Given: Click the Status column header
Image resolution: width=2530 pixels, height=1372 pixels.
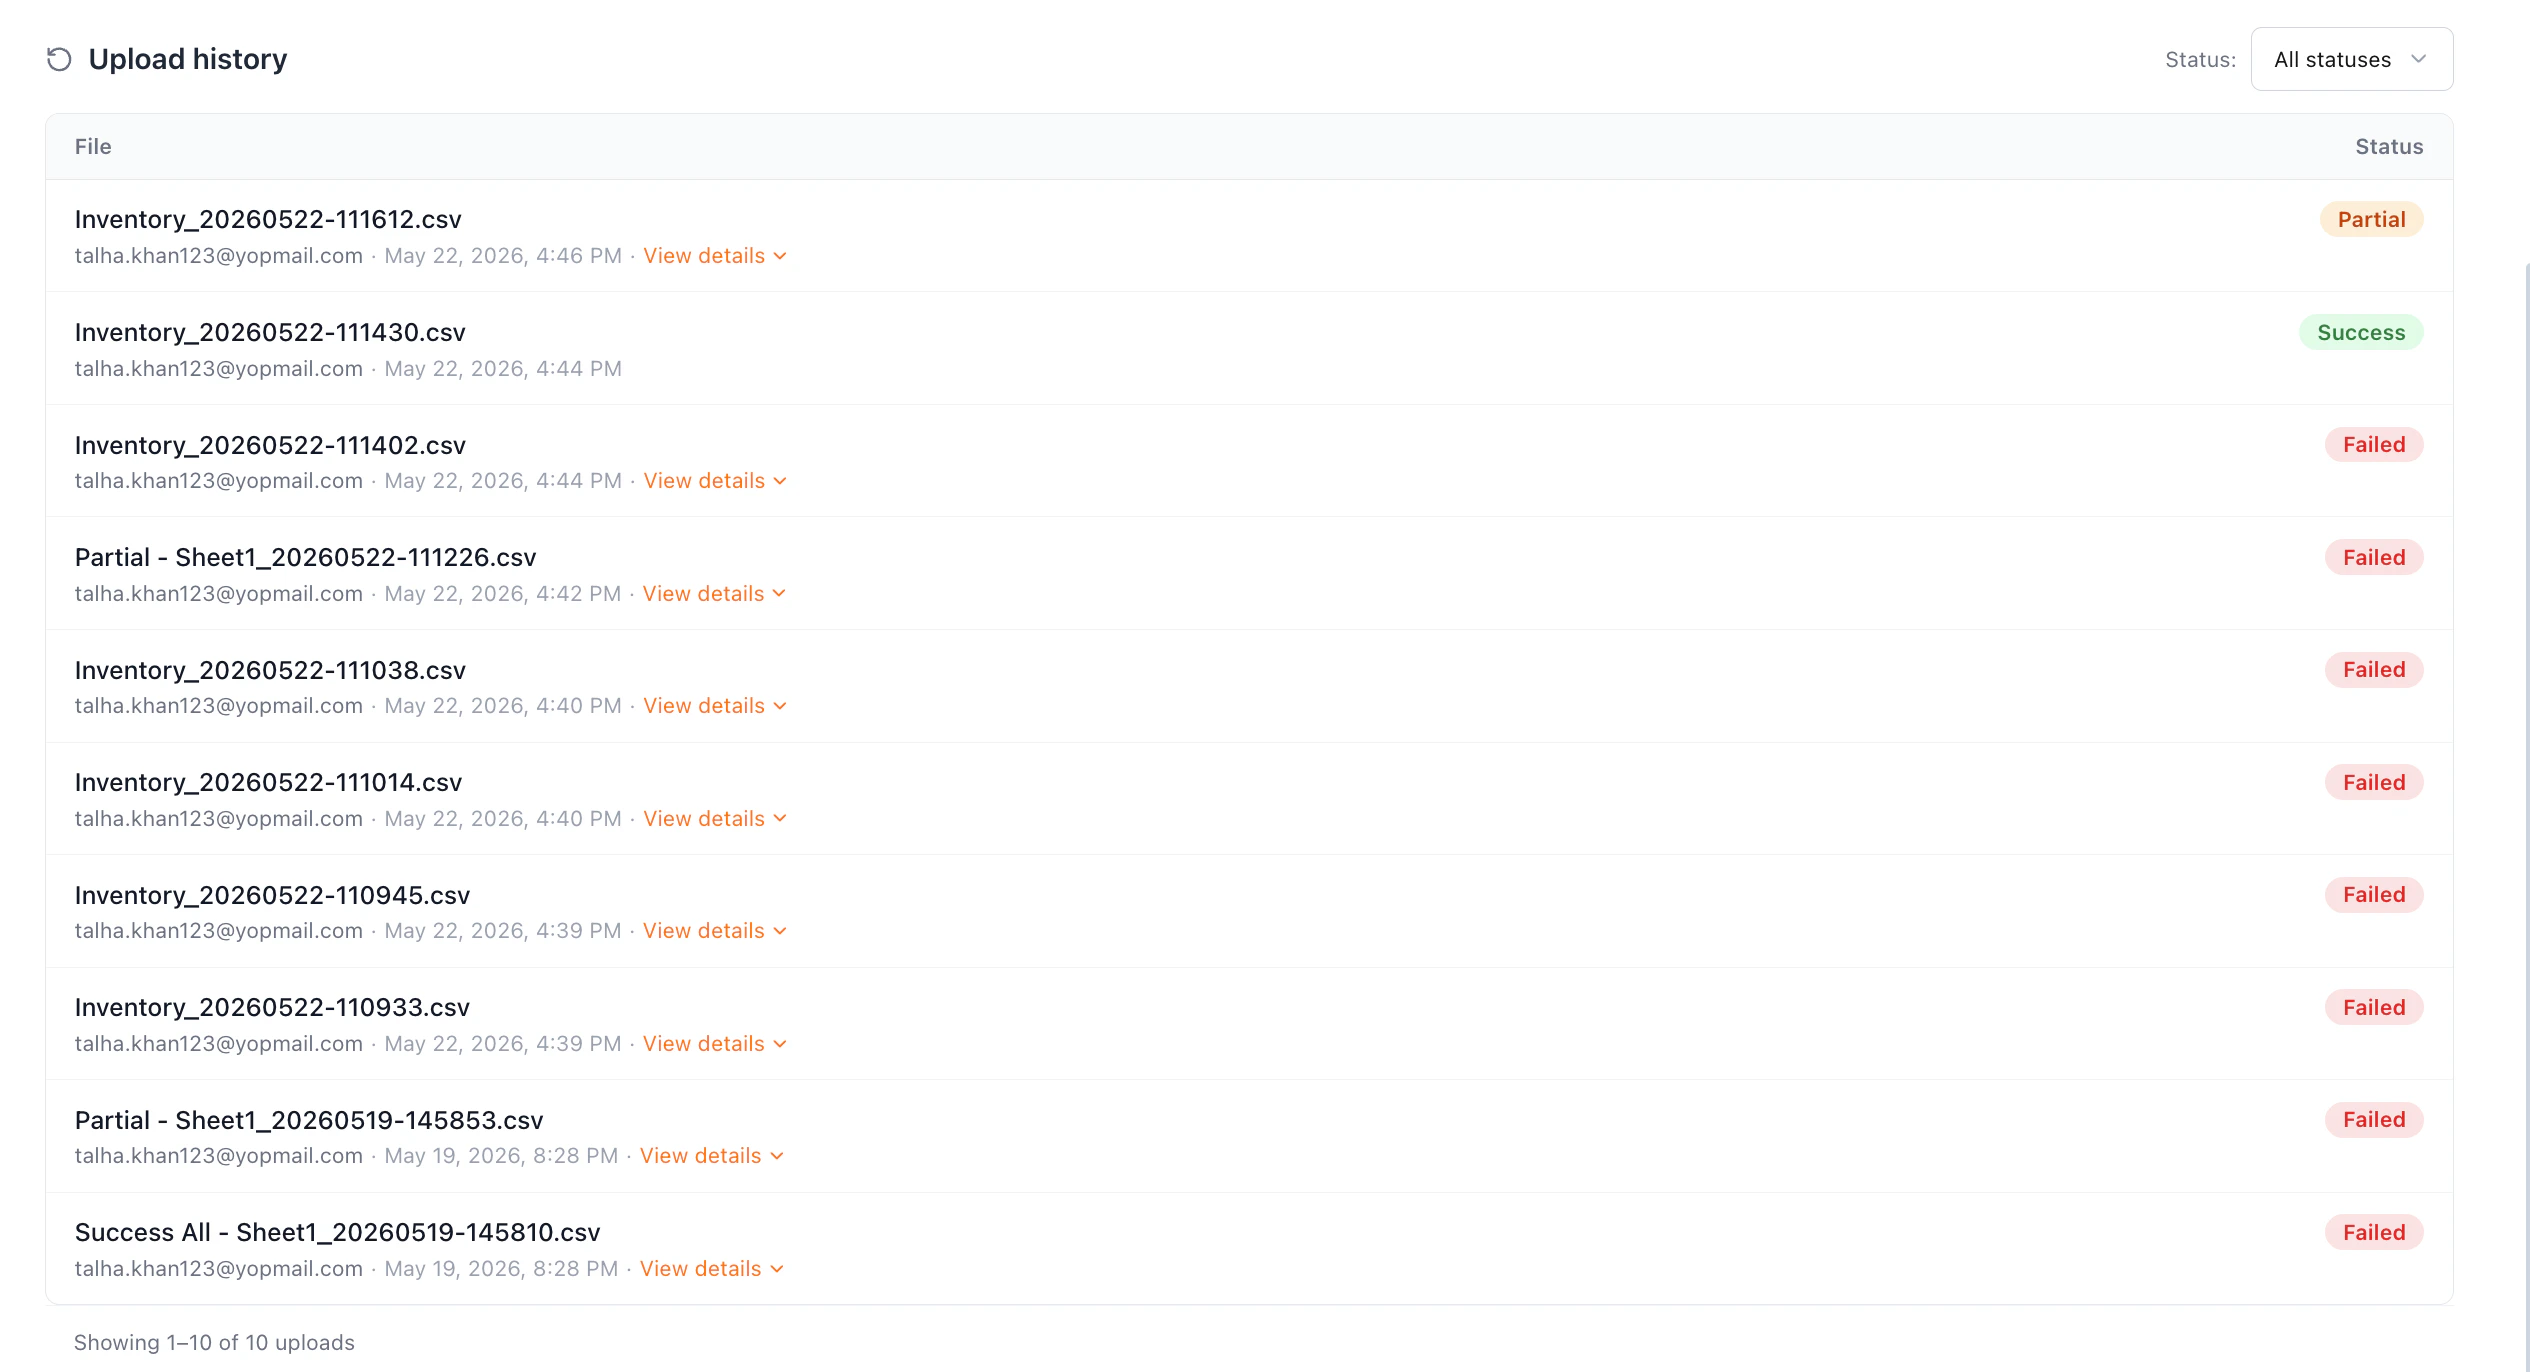Looking at the screenshot, I should (x=2389, y=147).
